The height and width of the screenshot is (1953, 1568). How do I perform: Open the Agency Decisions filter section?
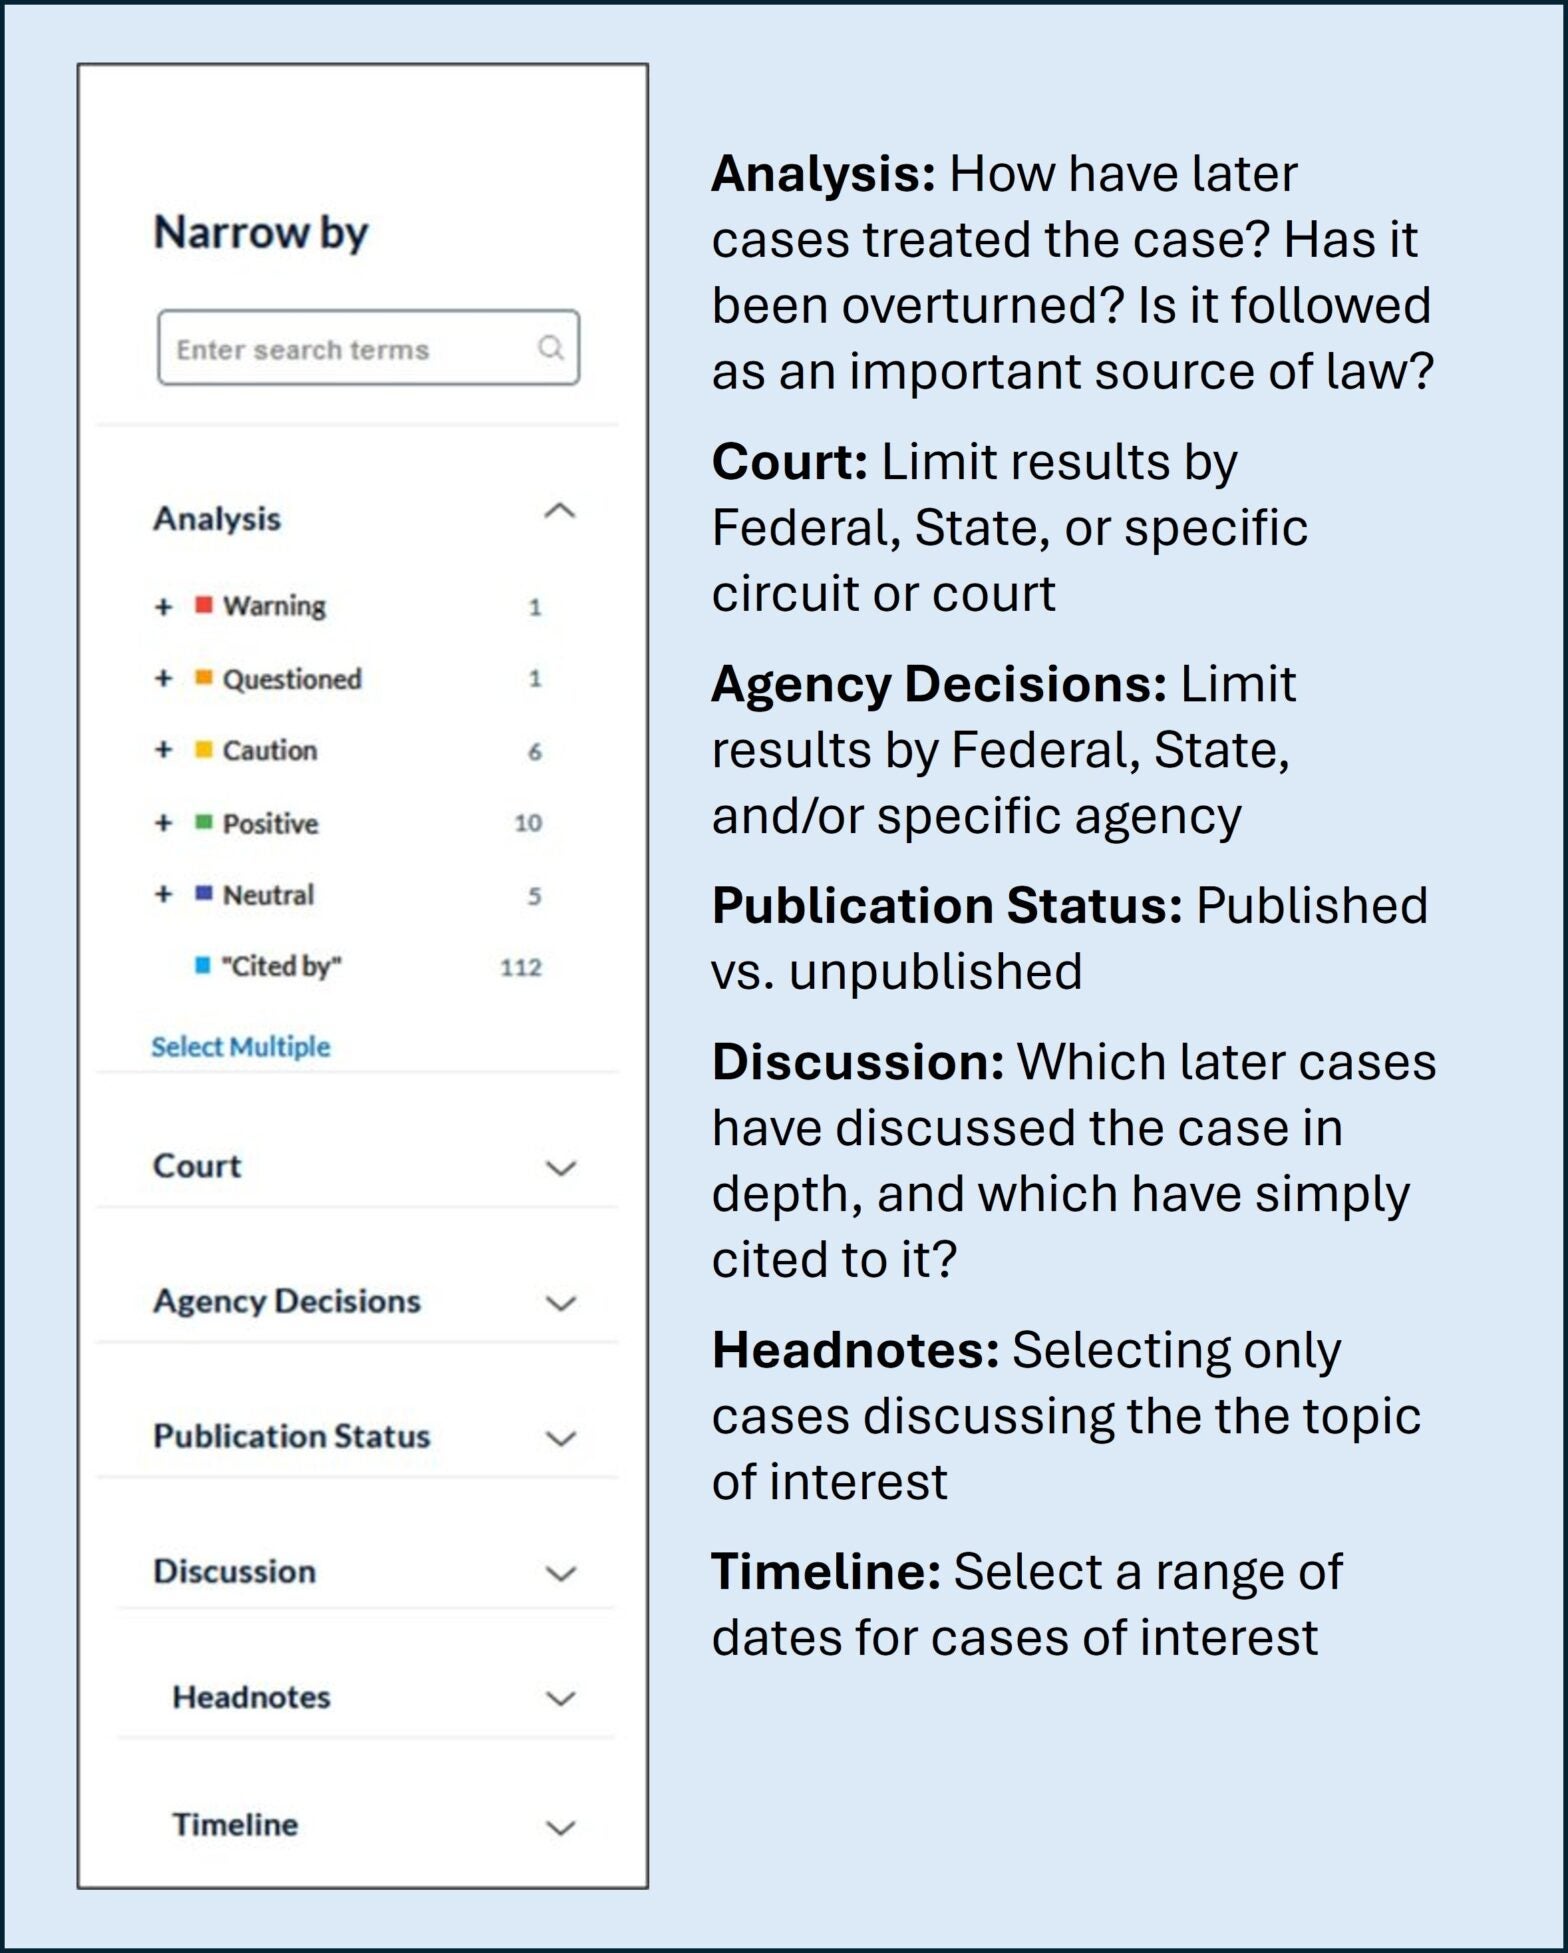coord(560,1302)
